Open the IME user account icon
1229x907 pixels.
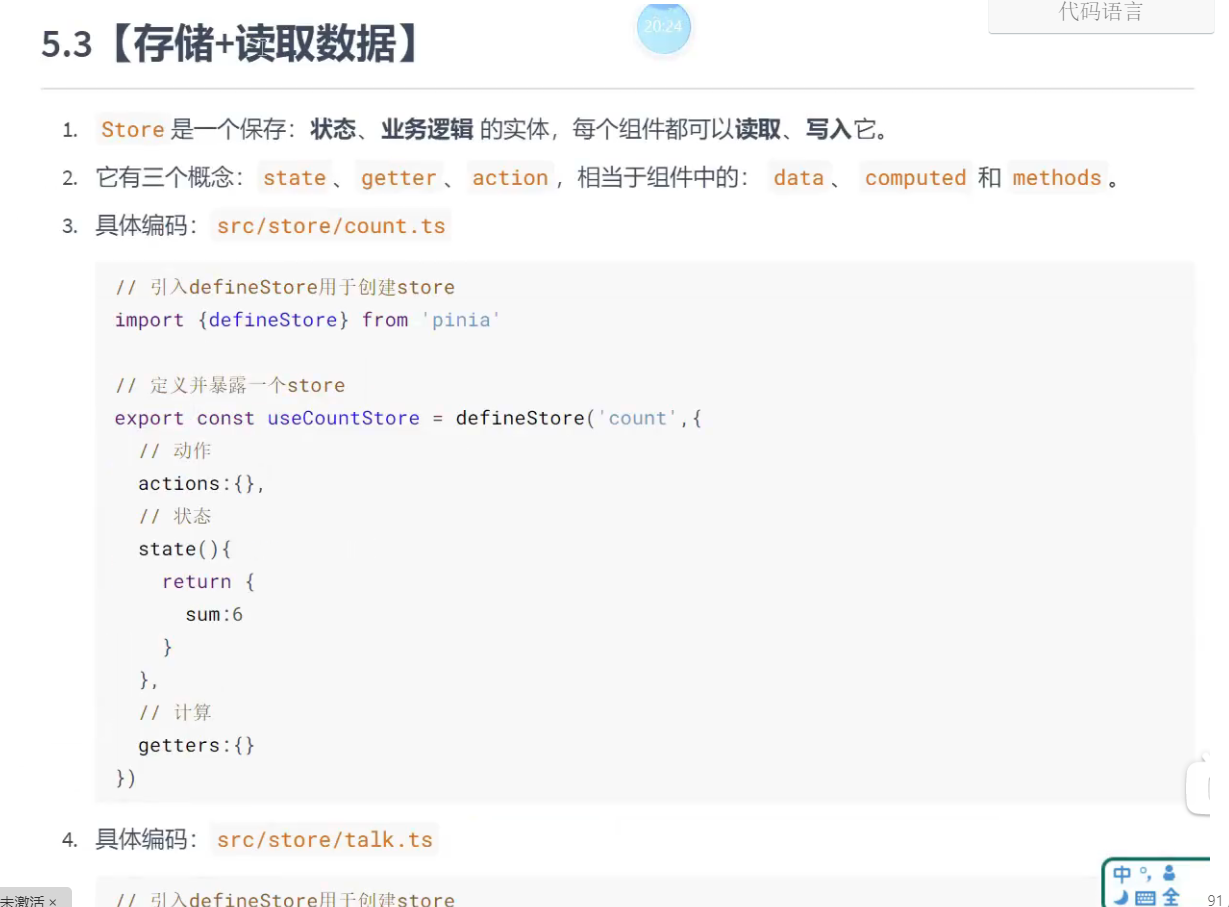(1169, 874)
